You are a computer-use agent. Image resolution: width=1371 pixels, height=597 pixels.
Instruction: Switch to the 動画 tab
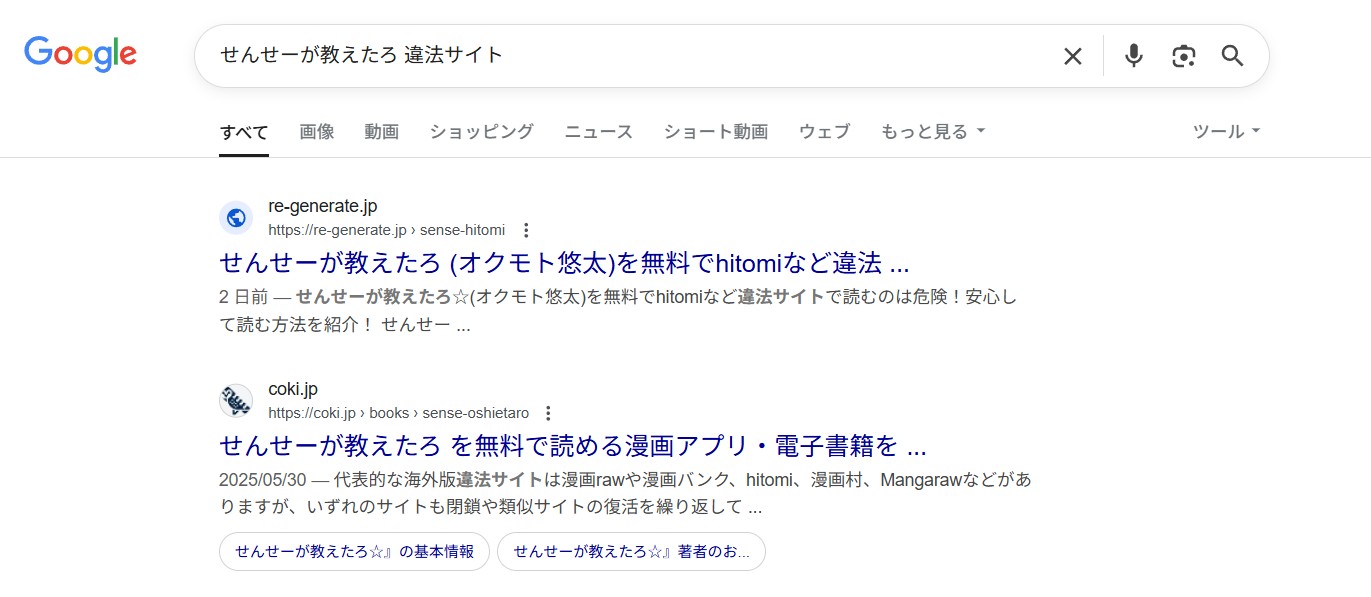(x=381, y=131)
